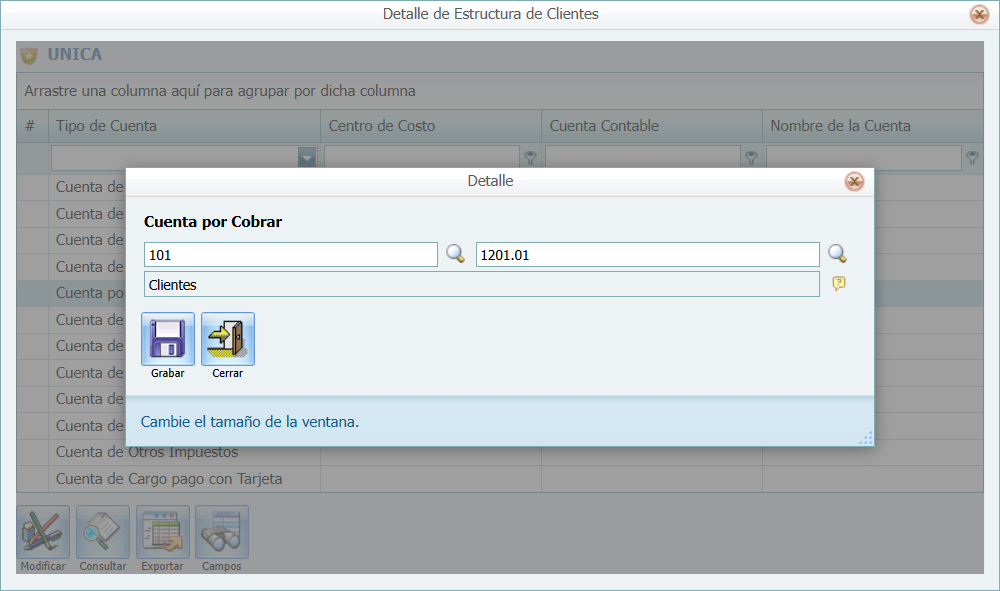Screen dimensions: 1000x591
Task: Click the hint balloon icon beside Clientes field
Action: point(839,284)
